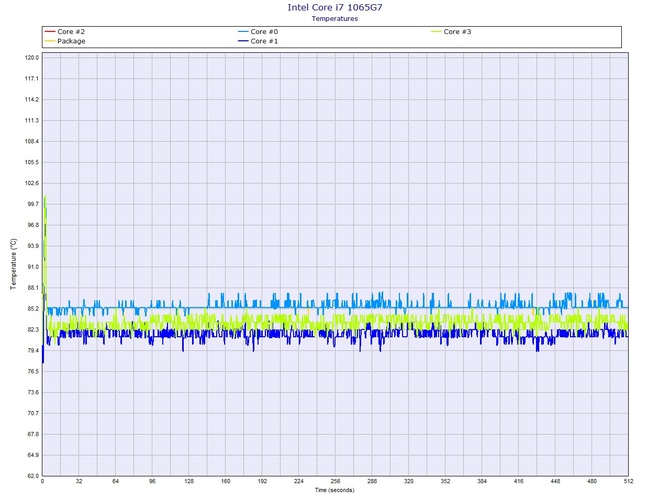Click the 85.2 y-axis label

coord(33,309)
